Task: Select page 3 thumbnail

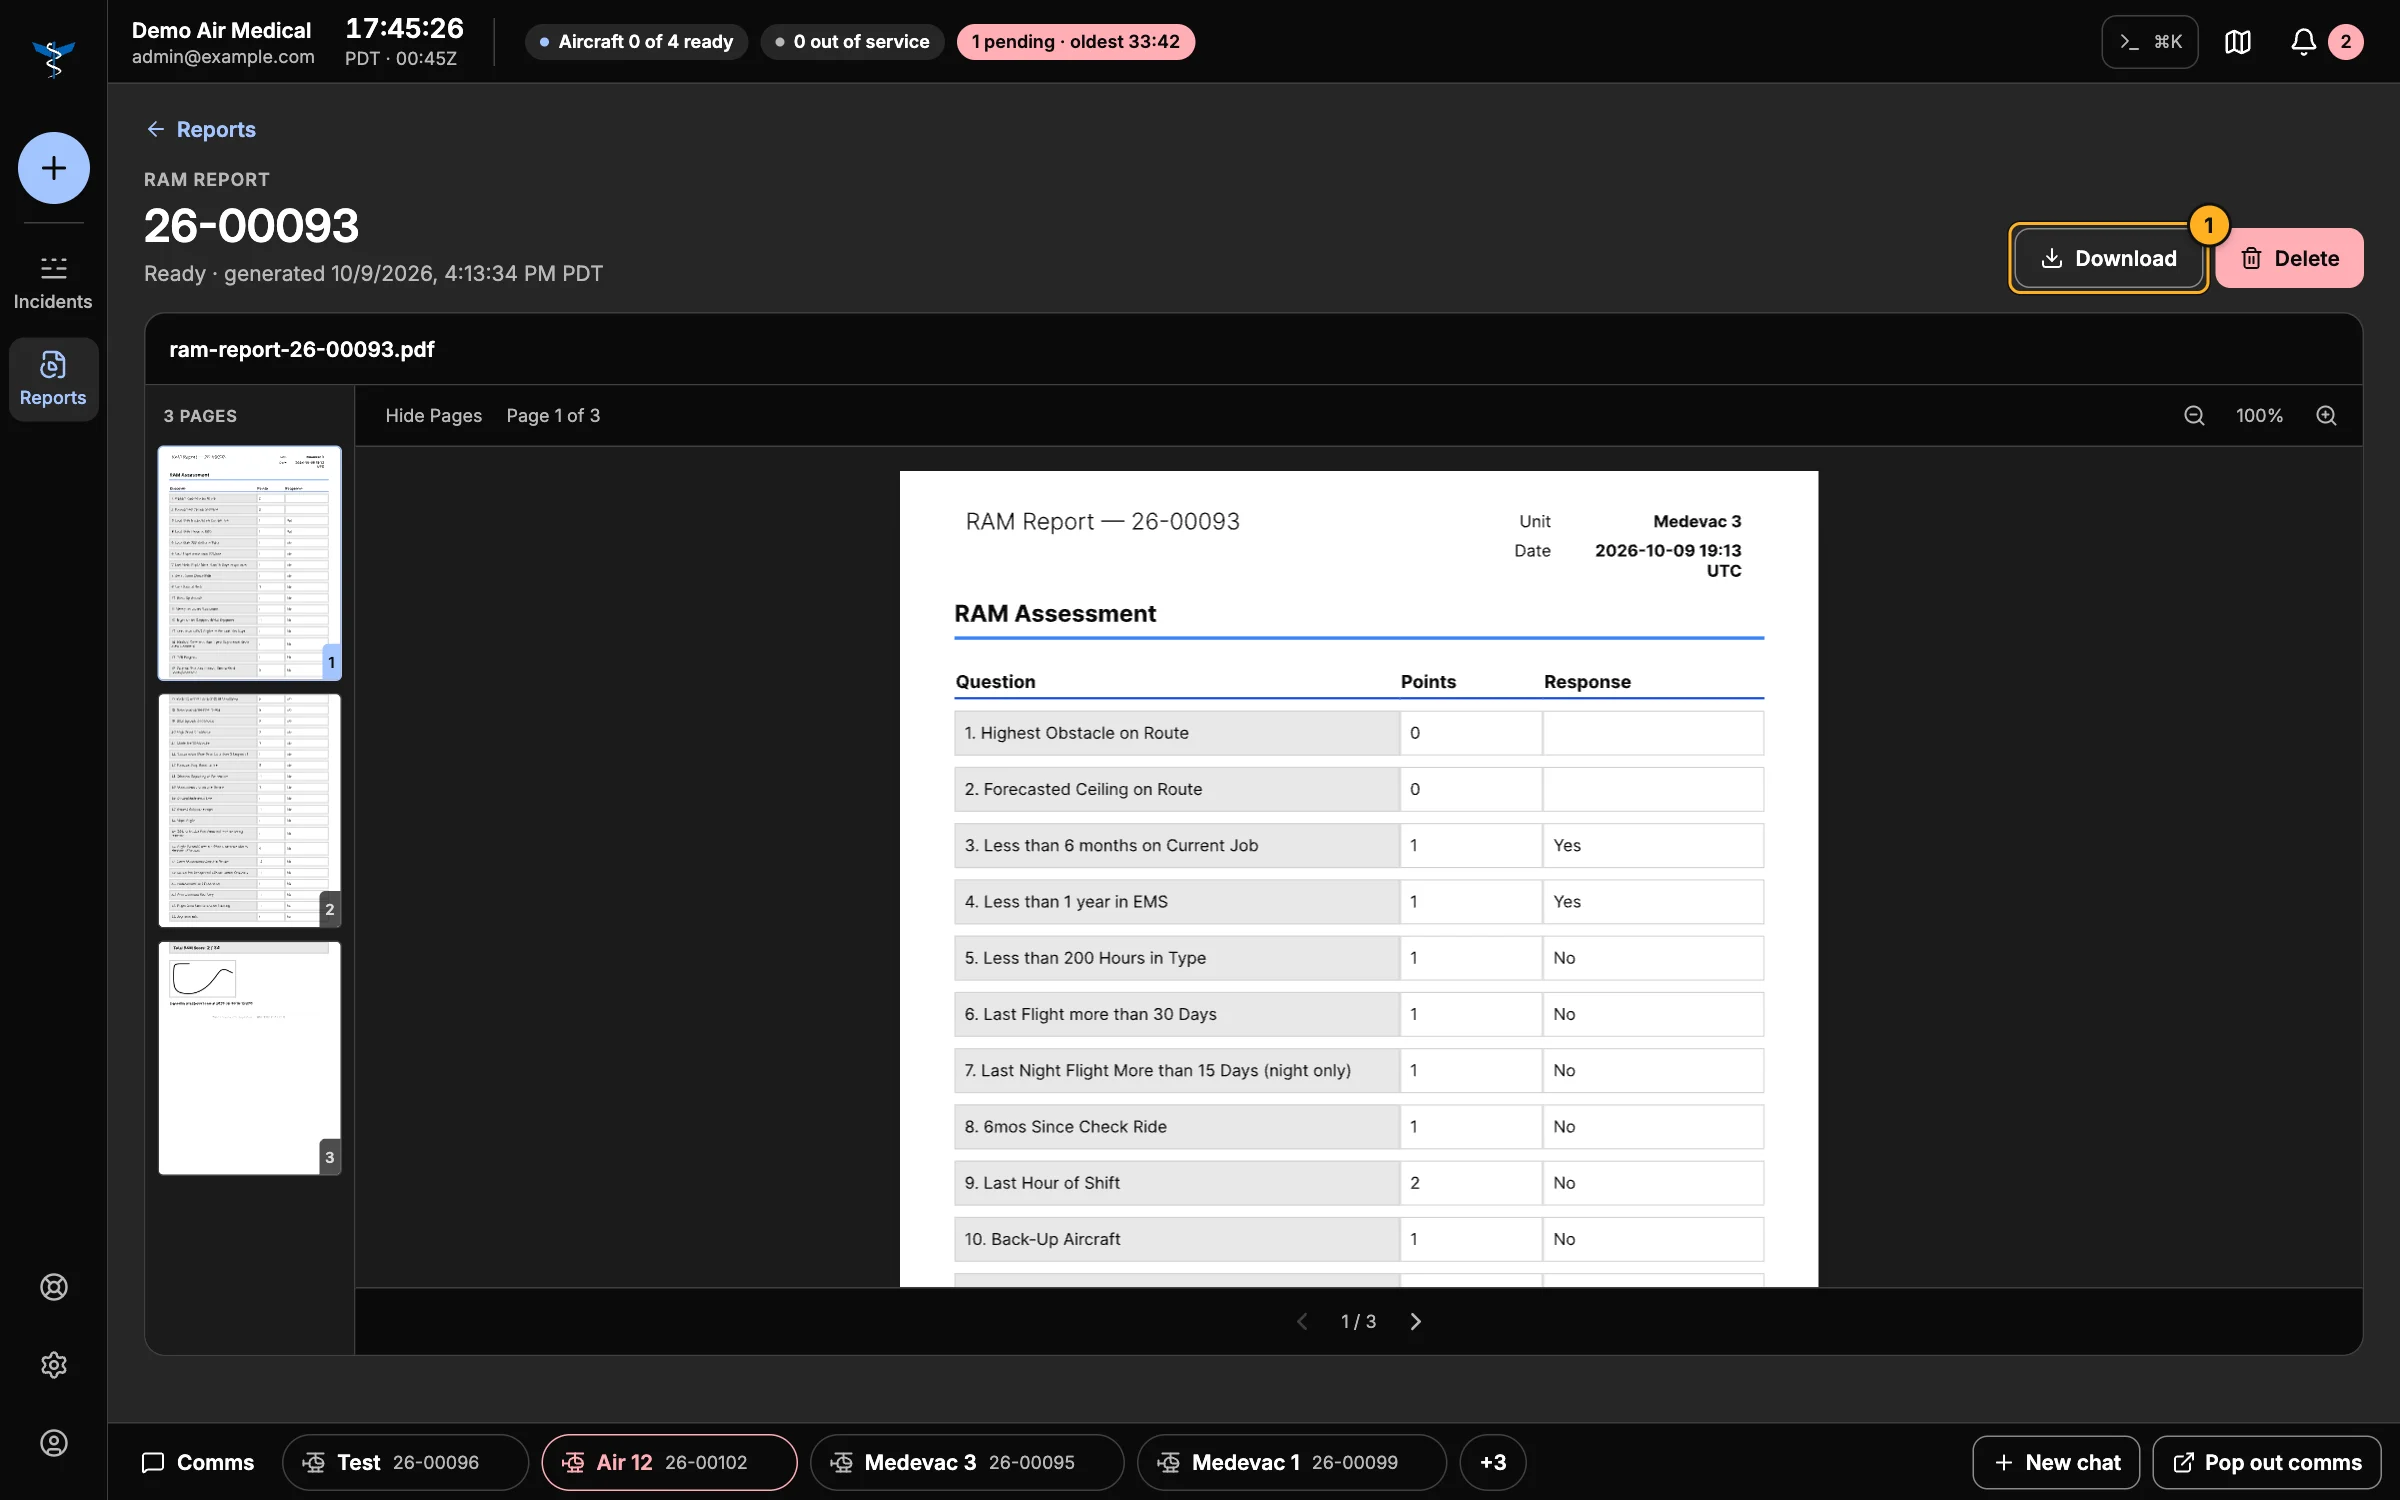Action: (x=249, y=1058)
